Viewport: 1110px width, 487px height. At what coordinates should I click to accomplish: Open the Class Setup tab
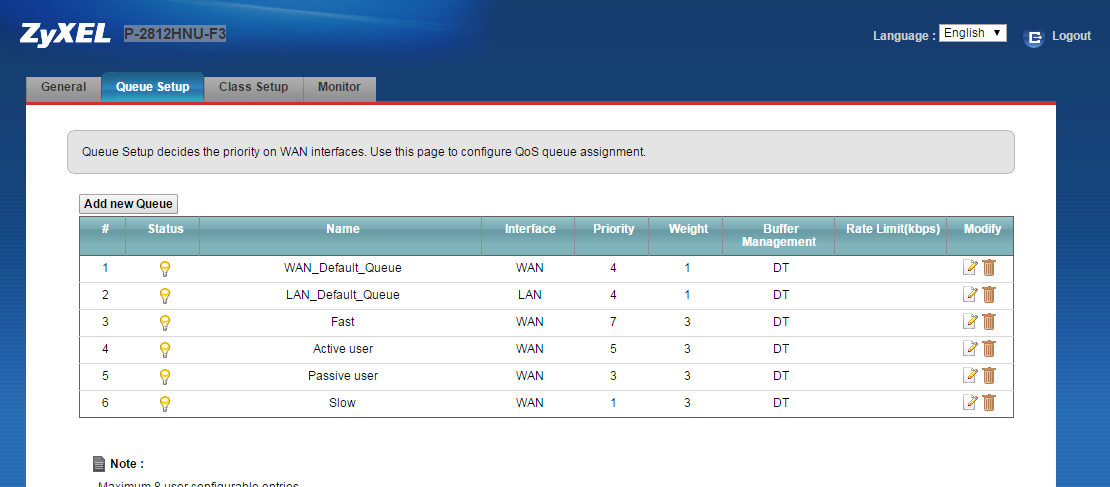coord(253,88)
